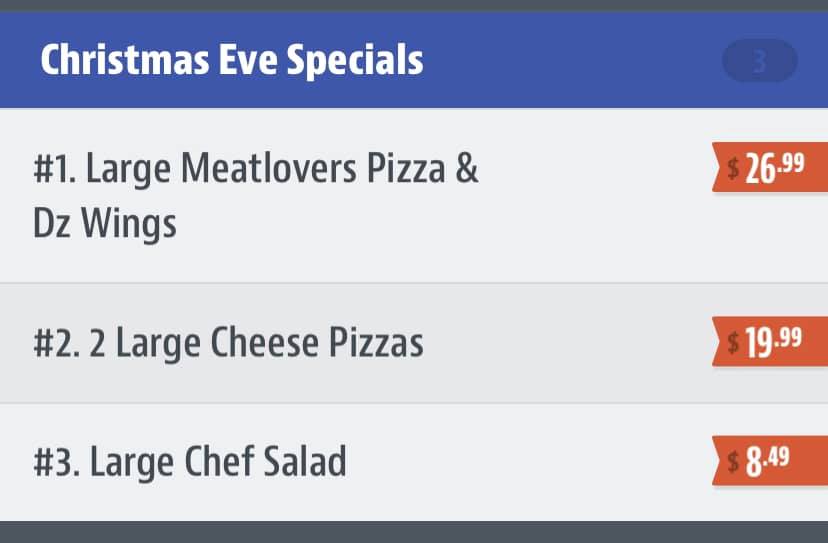This screenshot has width=828, height=543.
Task: Click the item count badge showing 3
Action: (759, 61)
